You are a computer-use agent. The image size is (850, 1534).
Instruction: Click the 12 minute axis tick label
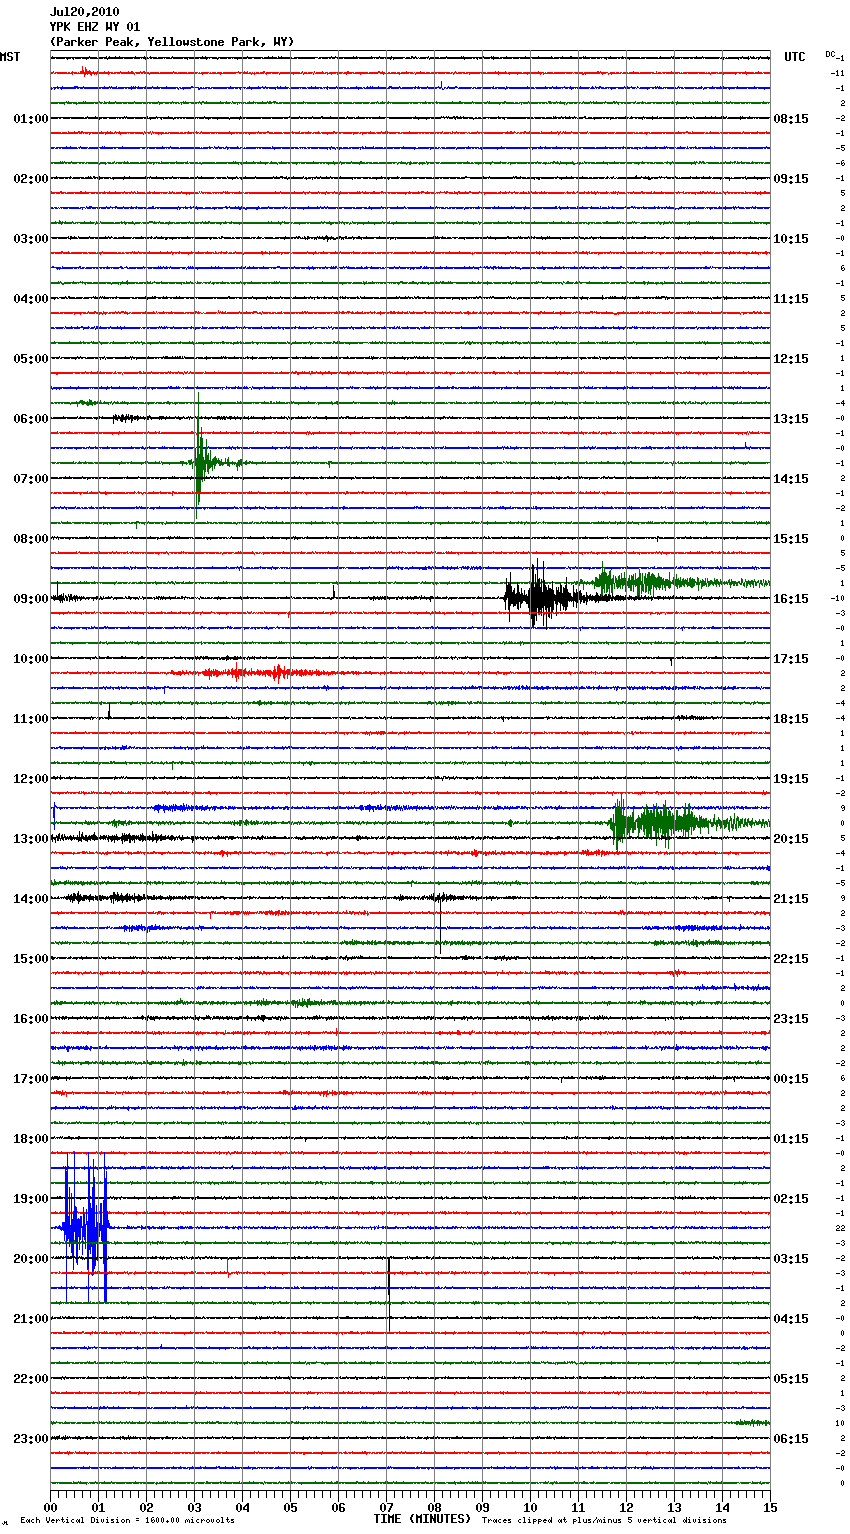tap(626, 1506)
